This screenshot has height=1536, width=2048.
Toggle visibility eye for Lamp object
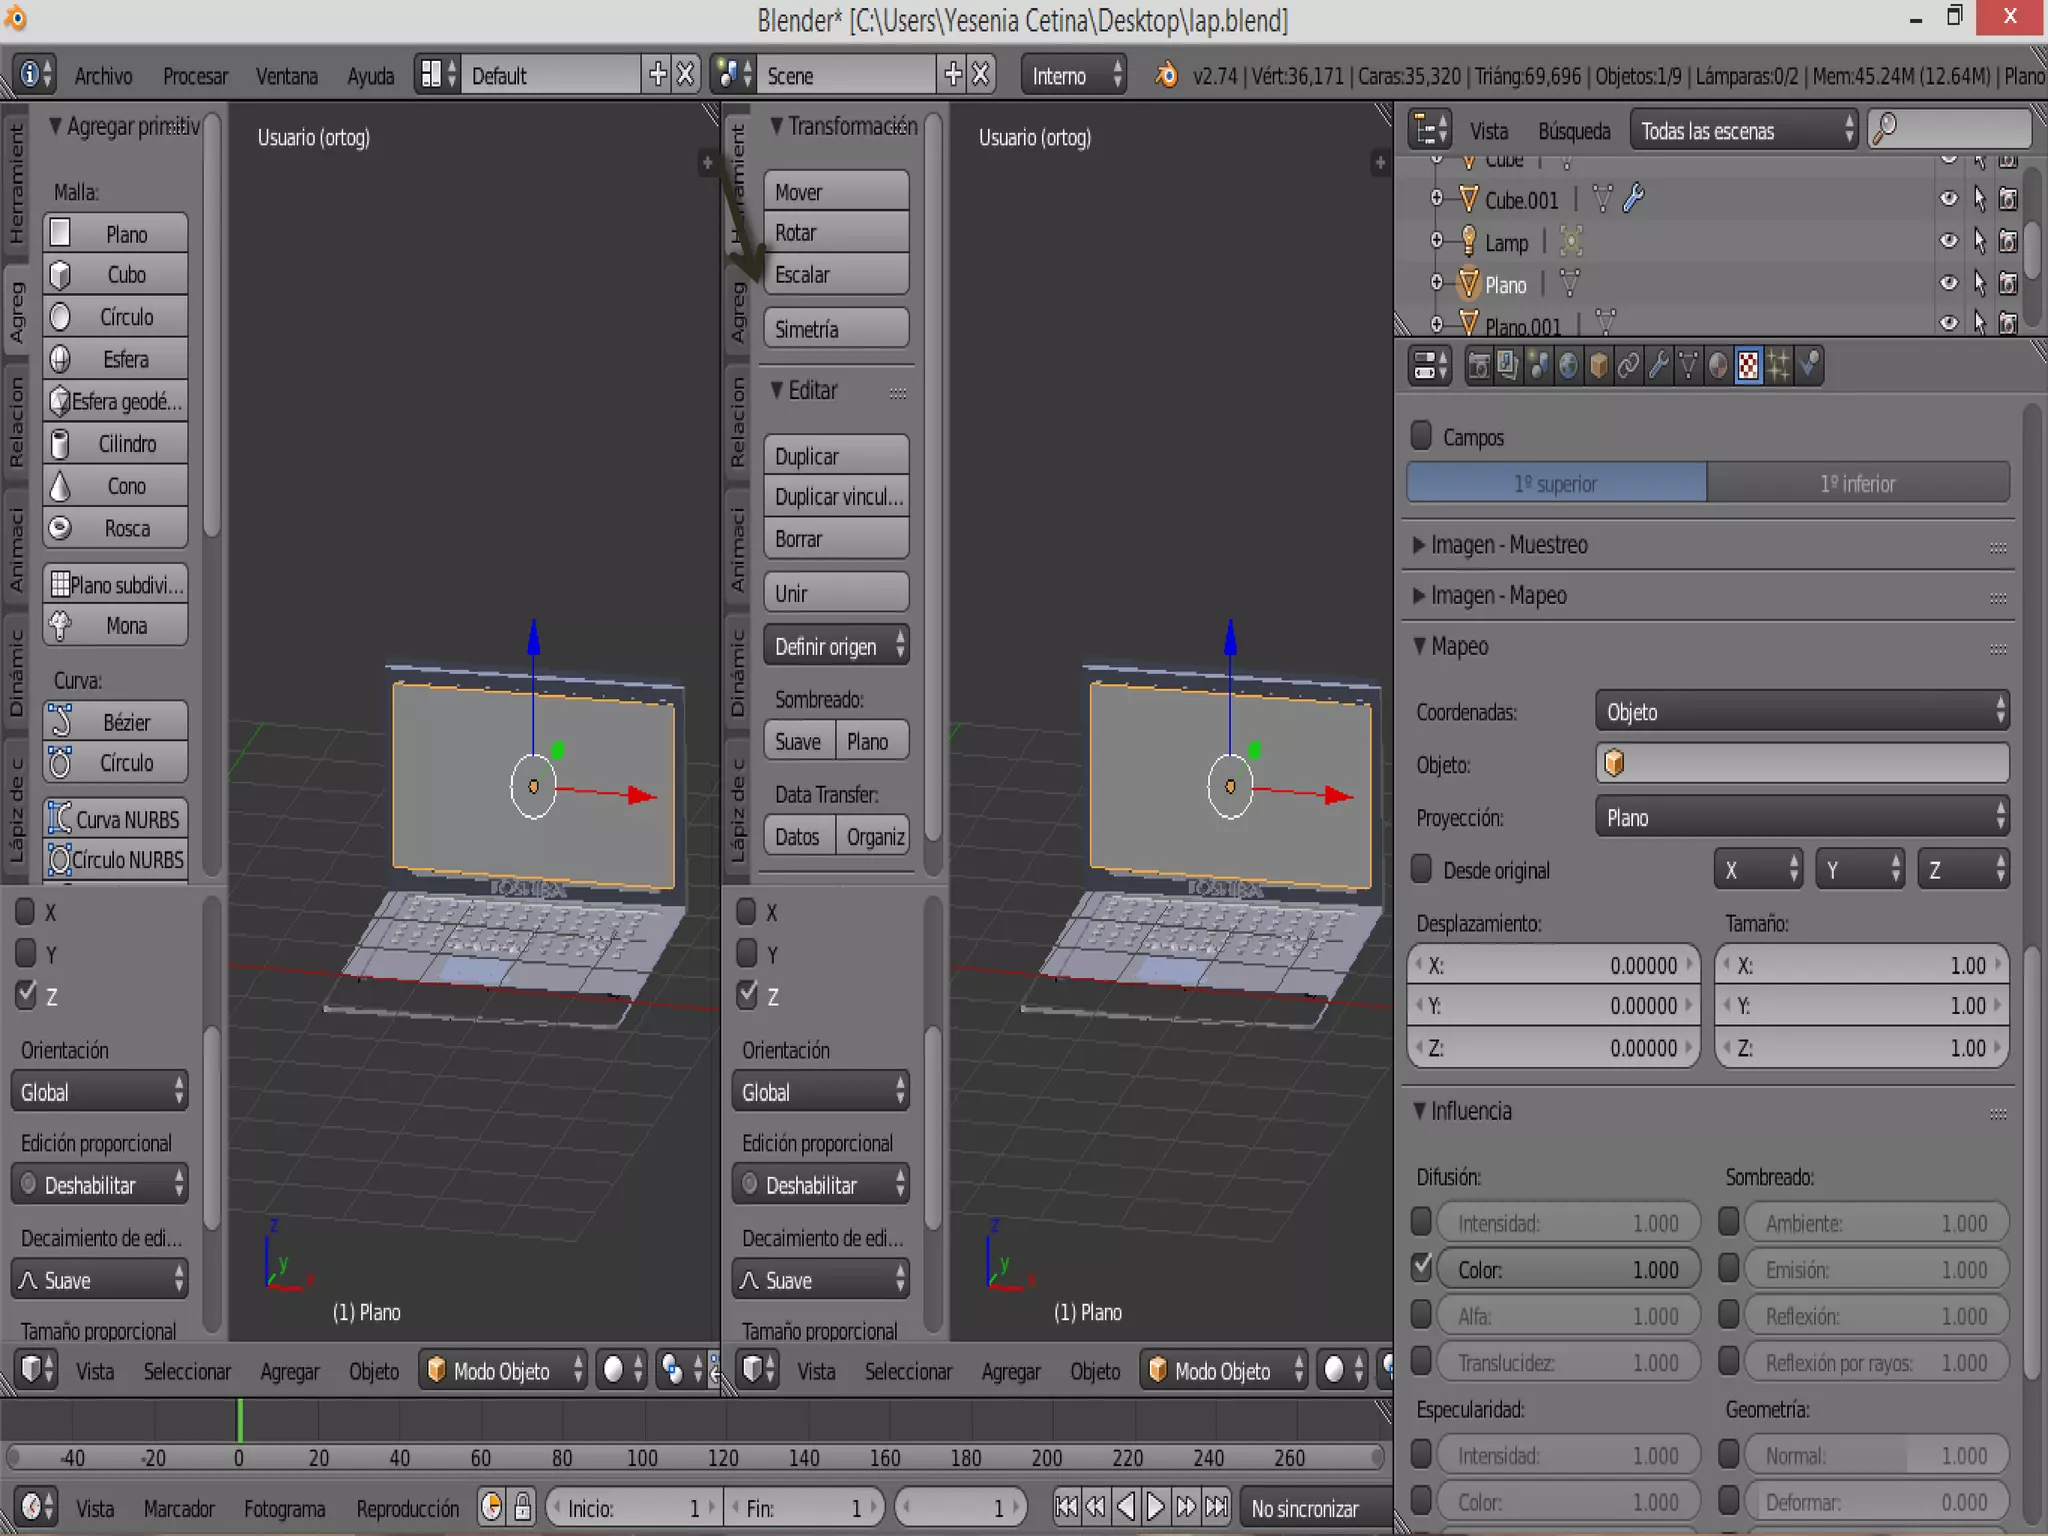pos(1948,241)
